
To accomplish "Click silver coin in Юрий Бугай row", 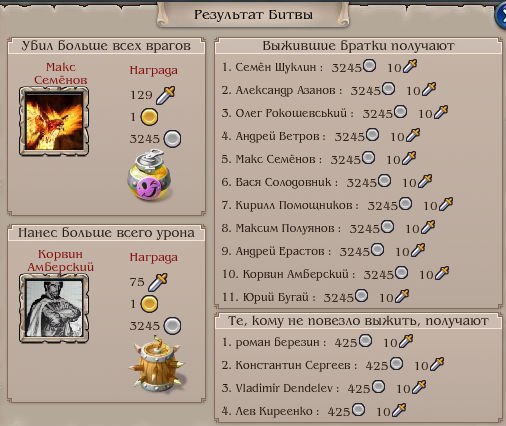I will tap(361, 295).
